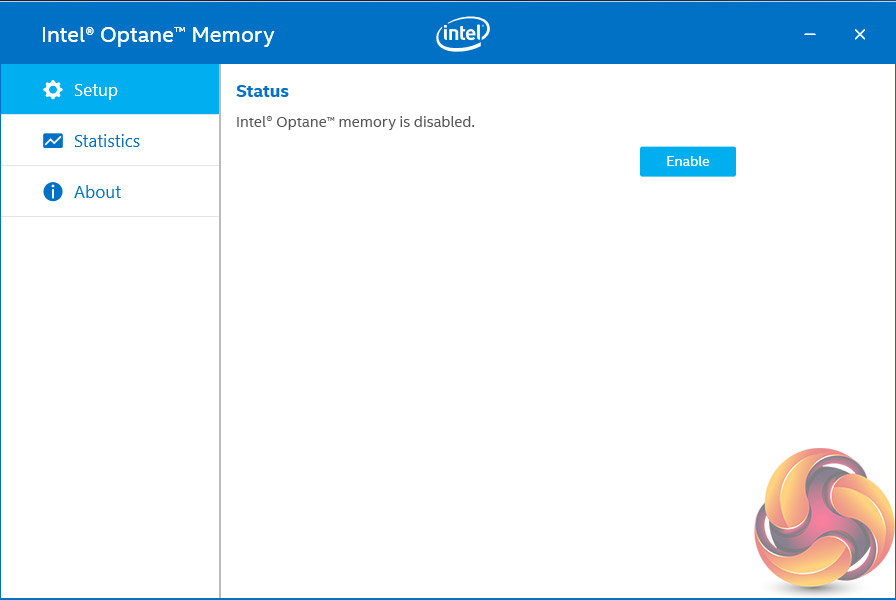Click the "Status" heading
This screenshot has height=600, width=896.
tap(262, 91)
